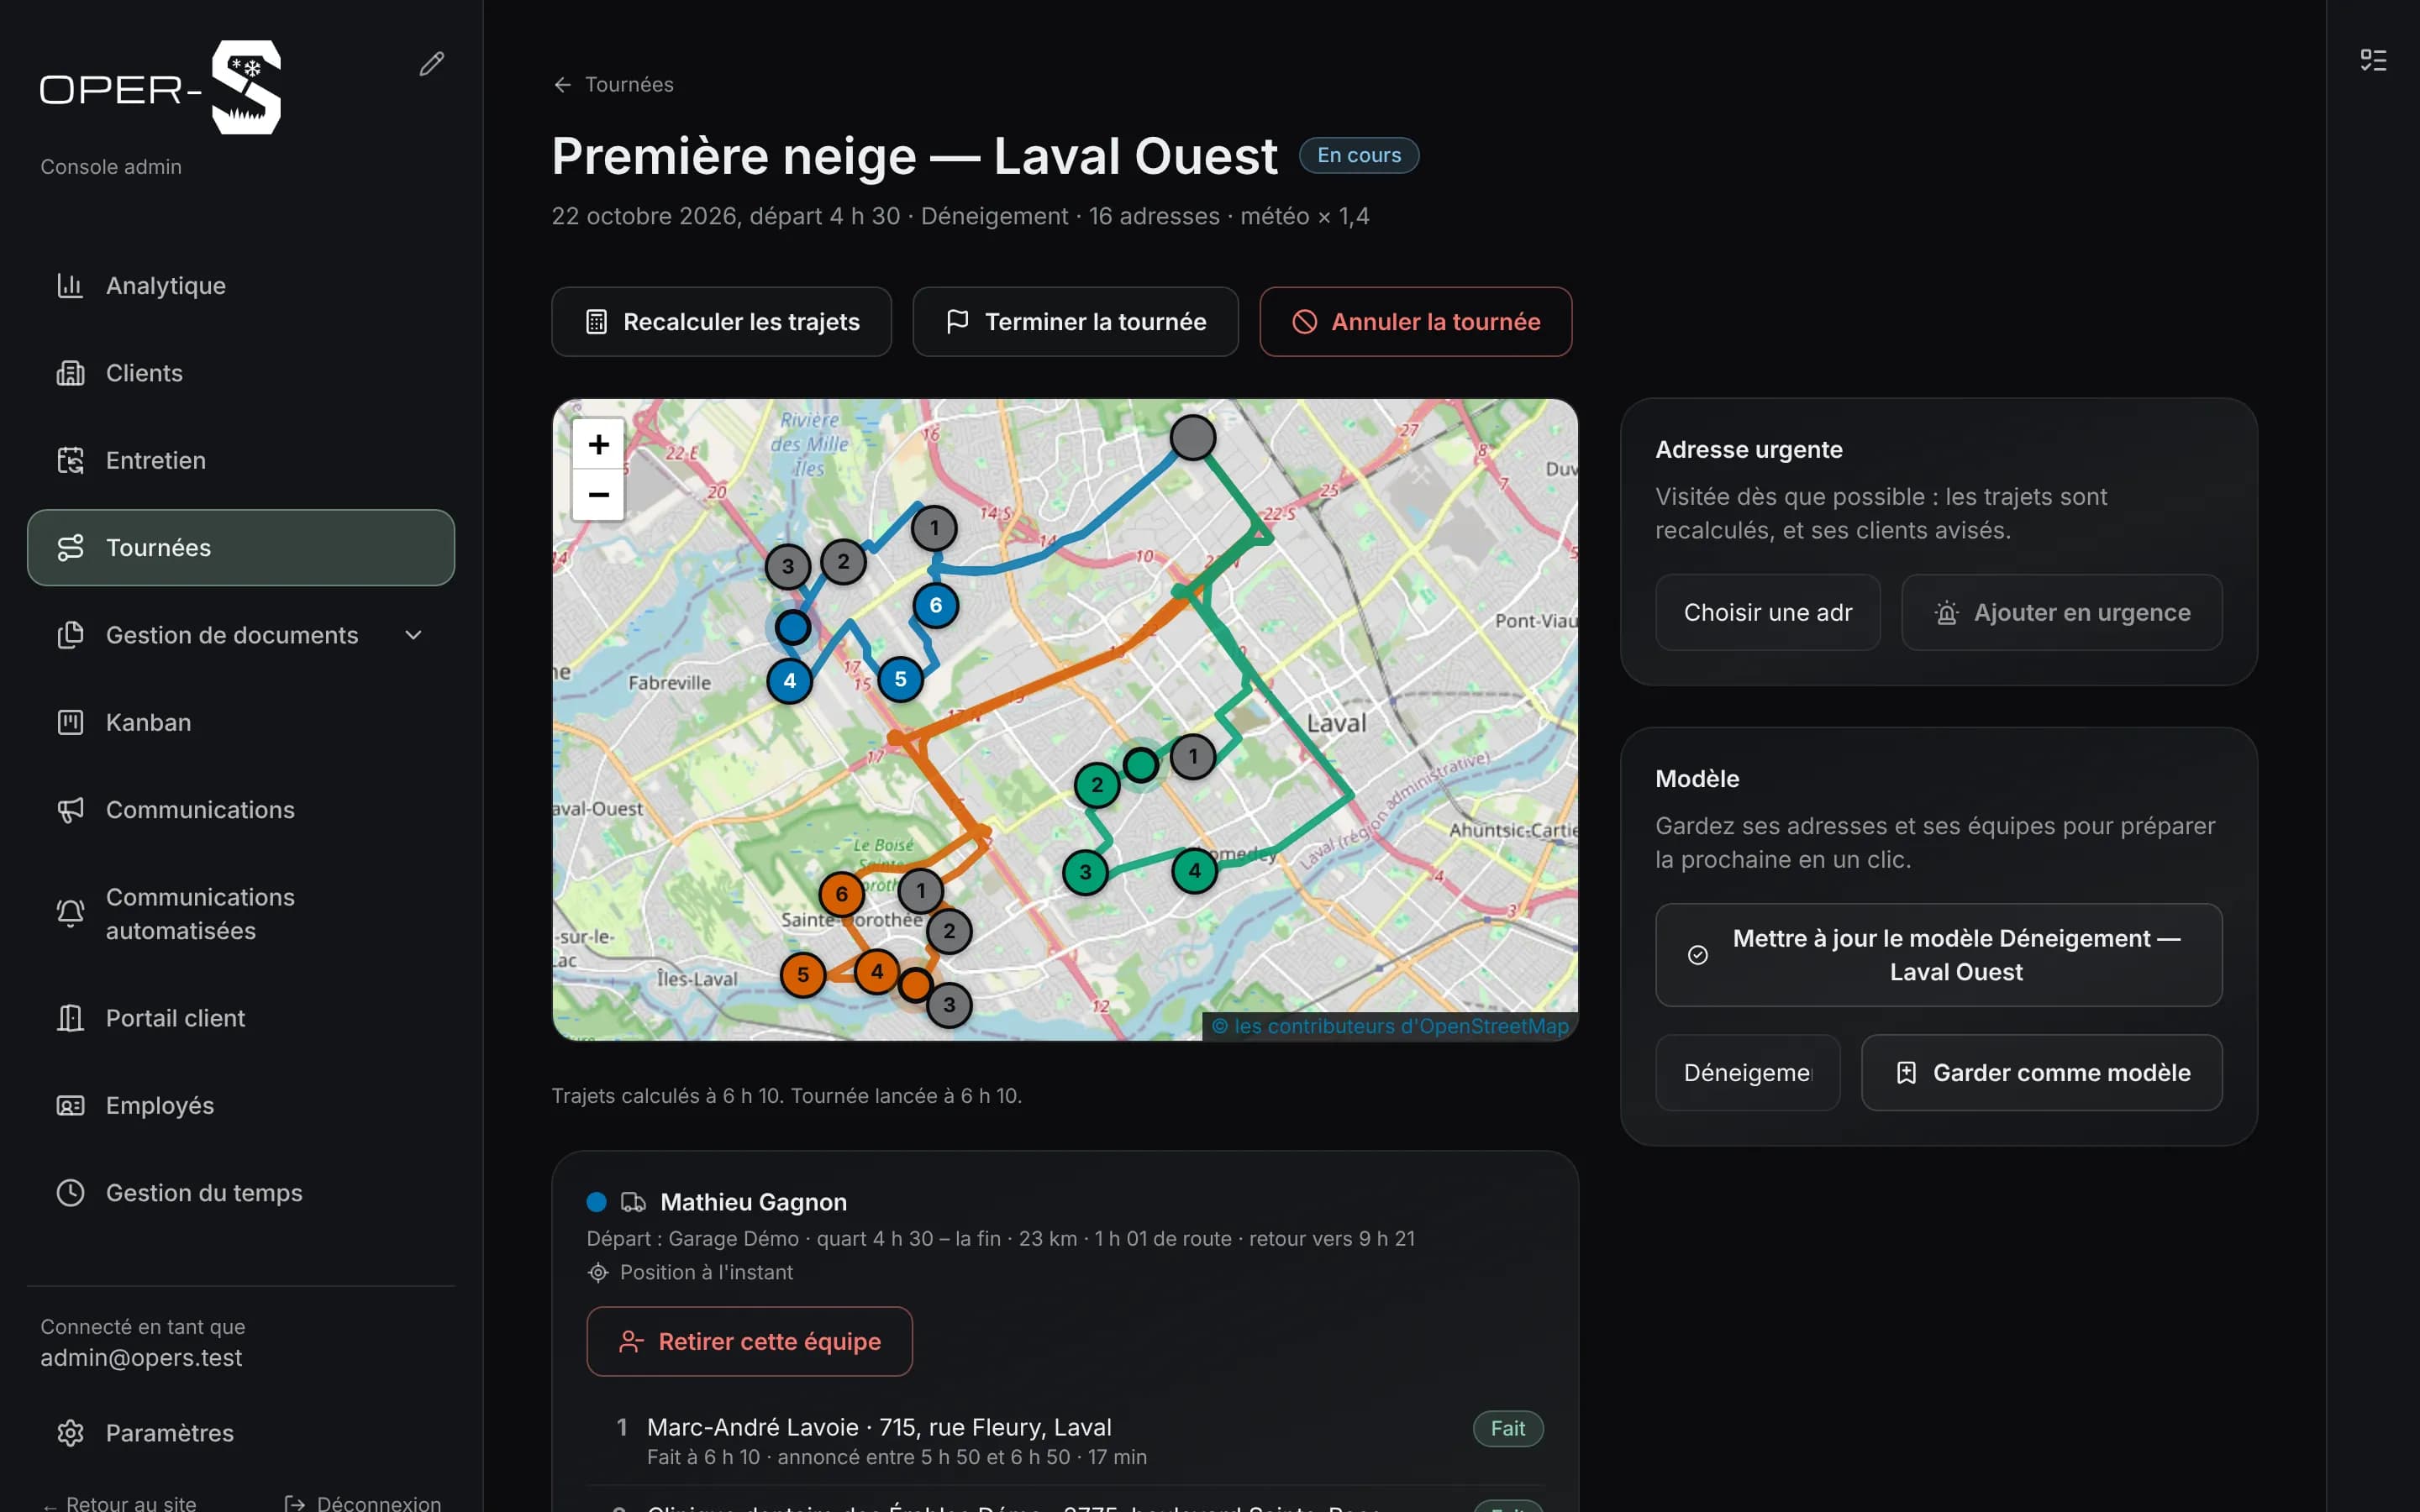Click the Gestion de documents files icon
The width and height of the screenshot is (2420, 1512).
pyautogui.click(x=70, y=635)
